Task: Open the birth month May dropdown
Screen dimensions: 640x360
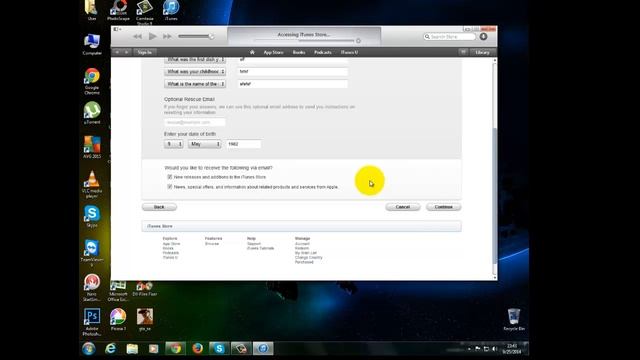Action: pyautogui.click(x=204, y=144)
